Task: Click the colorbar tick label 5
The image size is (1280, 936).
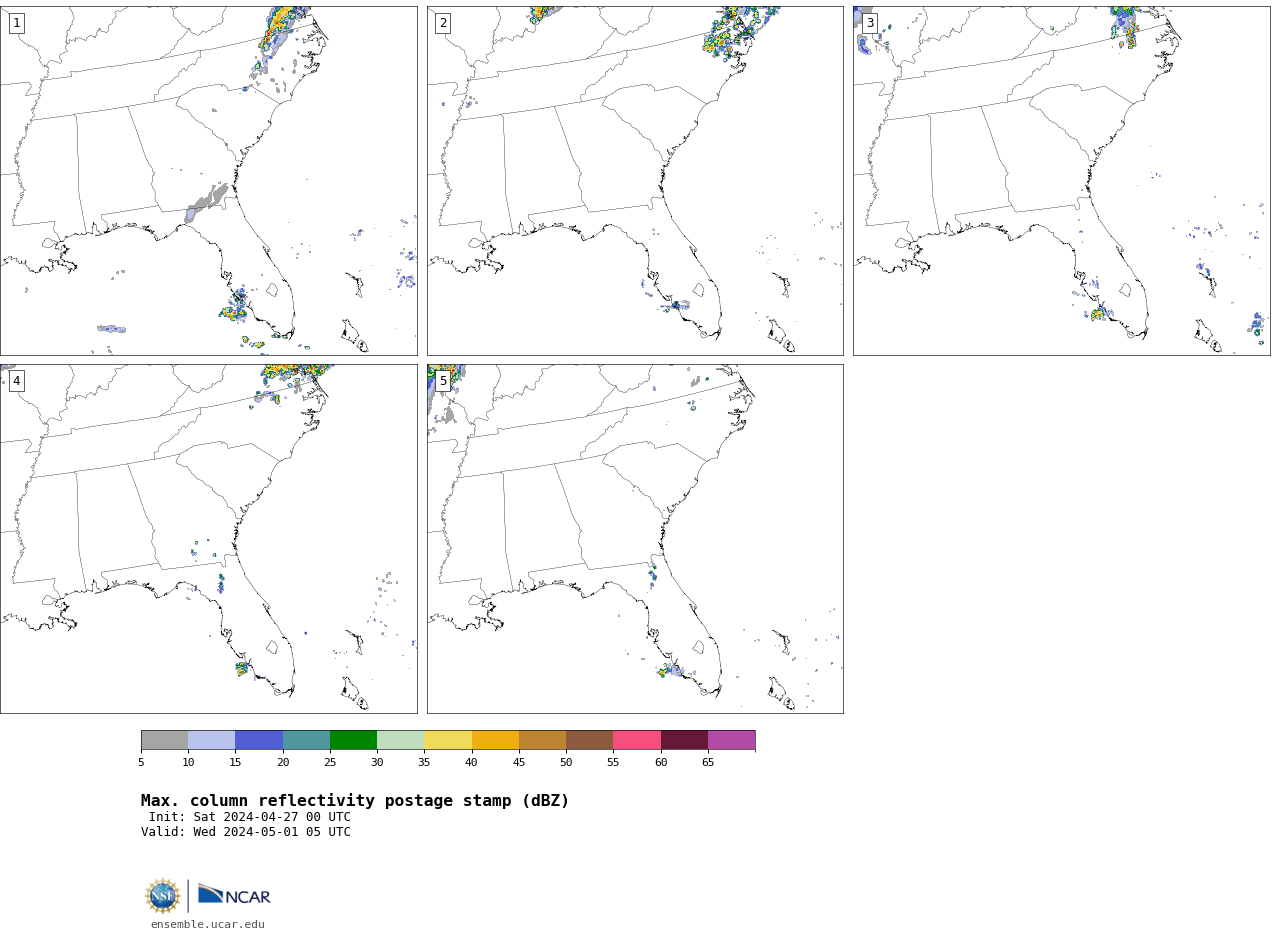Action: (x=141, y=763)
